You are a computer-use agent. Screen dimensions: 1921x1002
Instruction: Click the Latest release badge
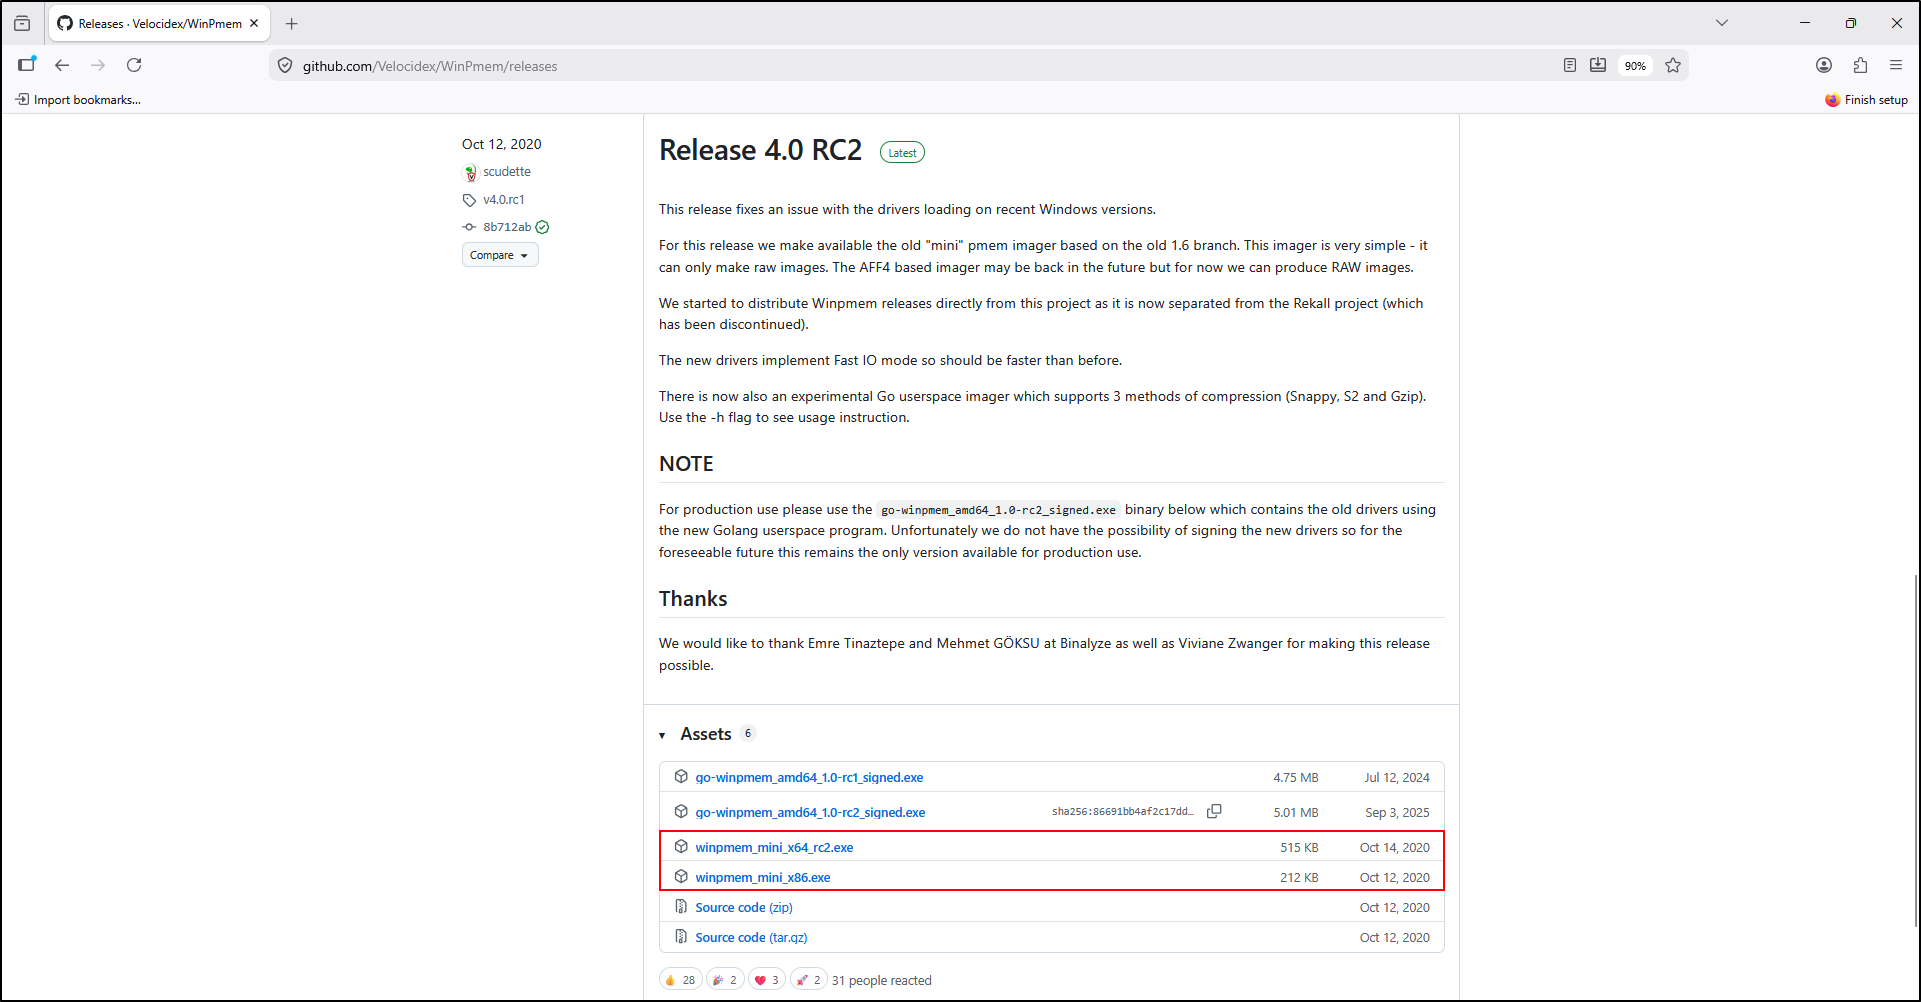[902, 153]
